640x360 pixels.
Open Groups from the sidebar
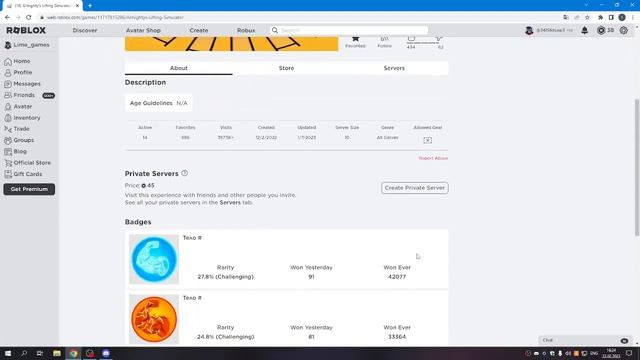click(x=24, y=140)
